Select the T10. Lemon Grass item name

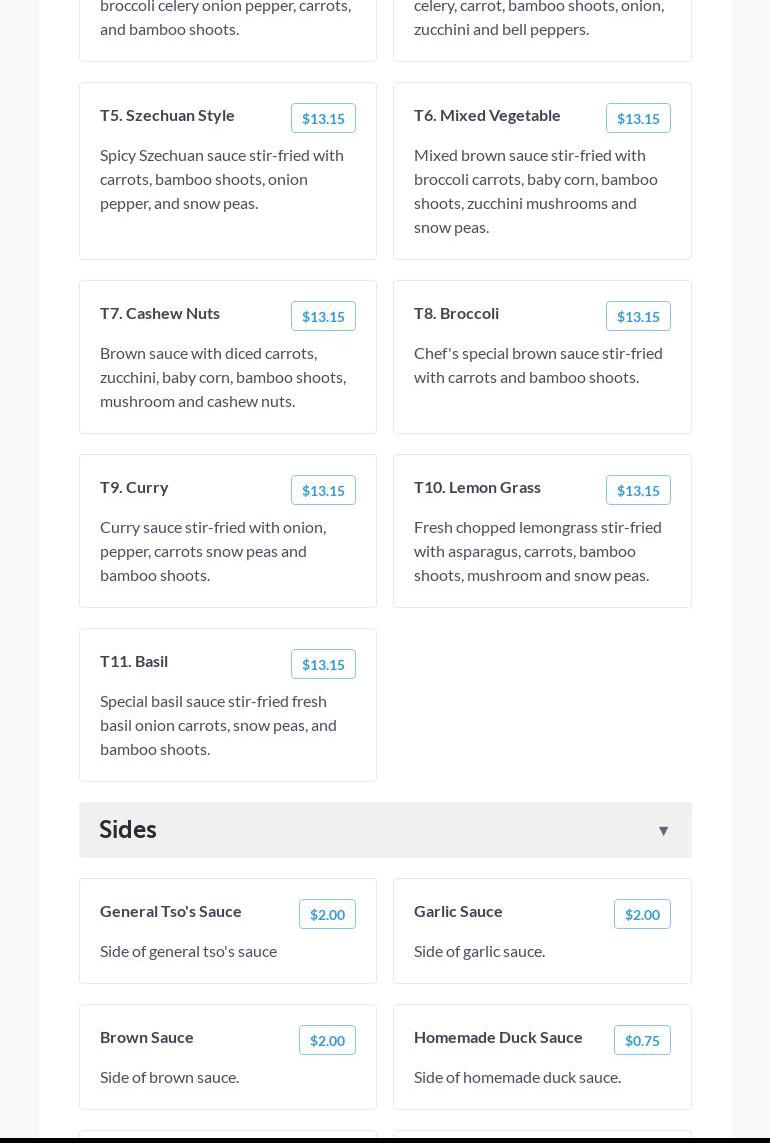coord(477,487)
